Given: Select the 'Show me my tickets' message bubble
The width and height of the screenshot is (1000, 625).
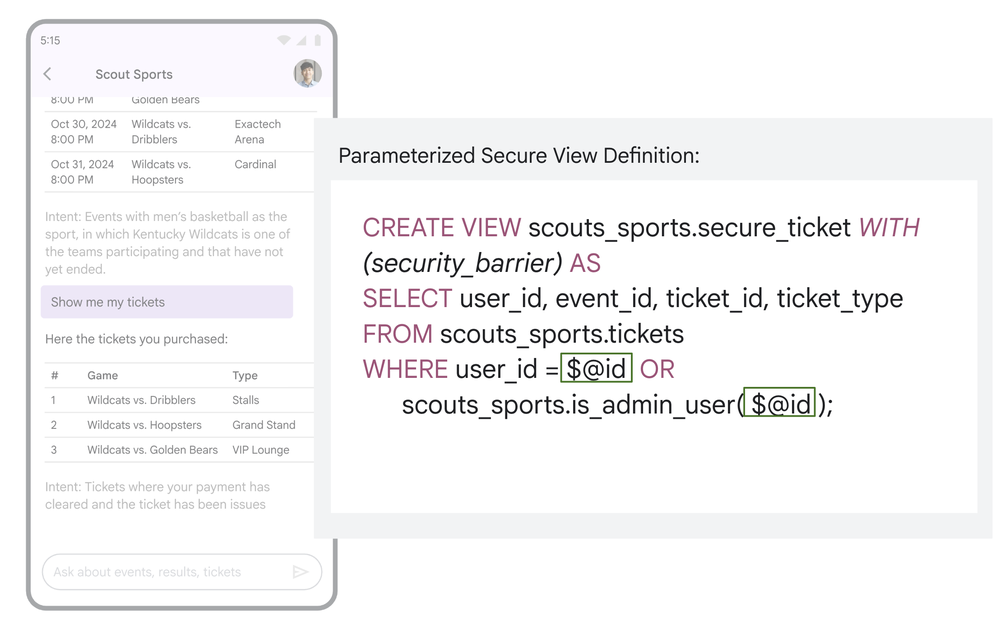Looking at the screenshot, I should pos(167,302).
